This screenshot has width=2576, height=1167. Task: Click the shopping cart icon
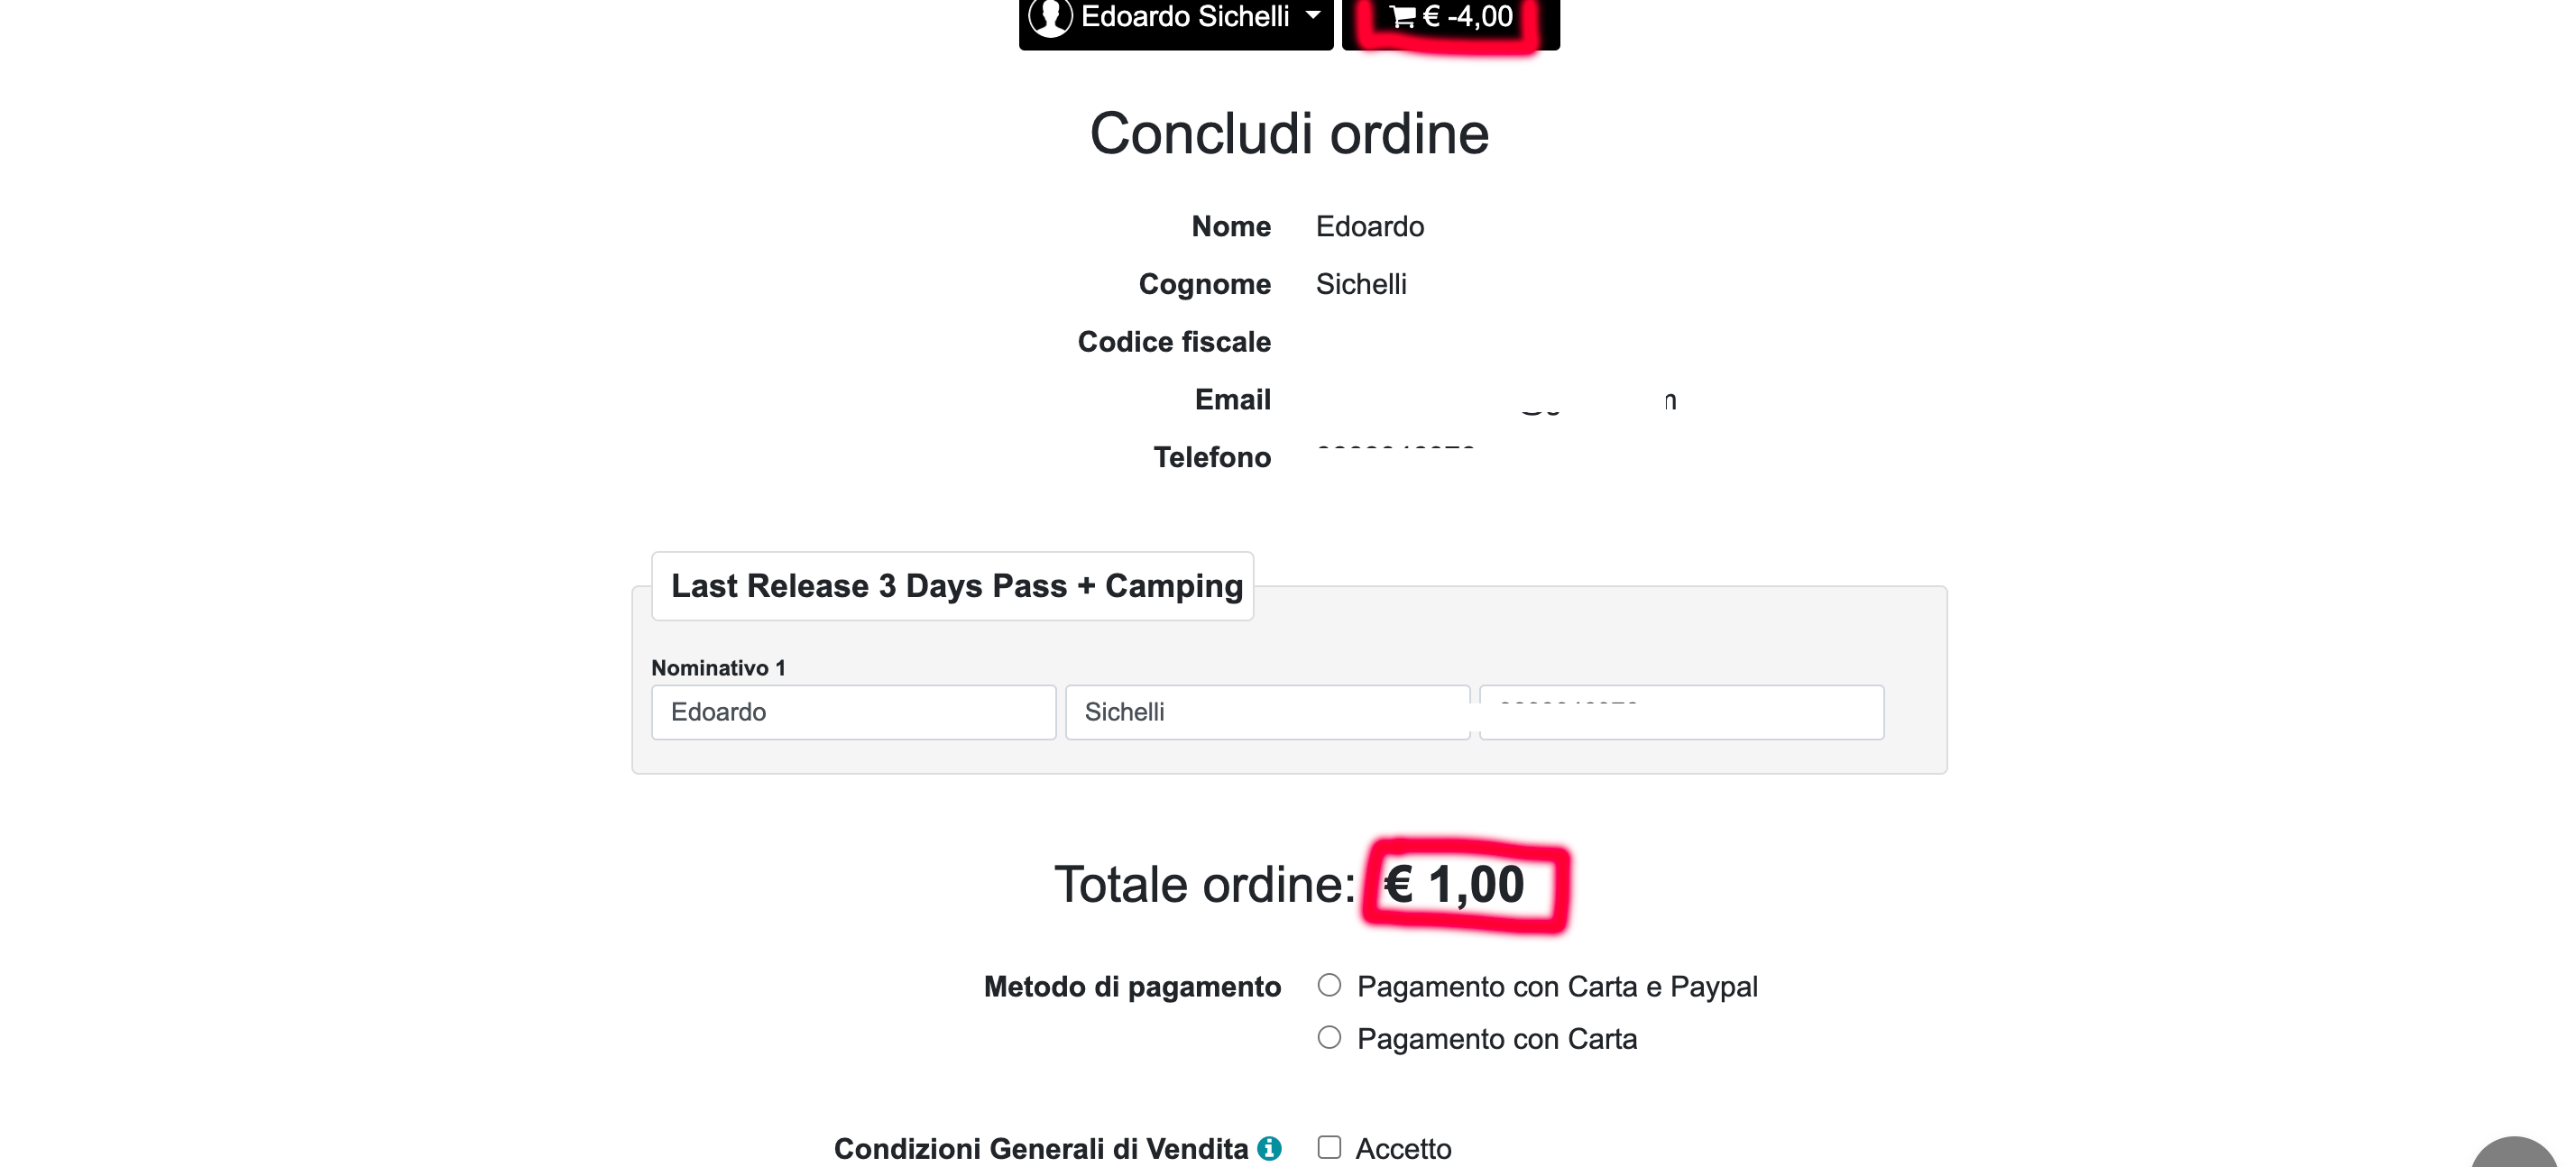pos(1402,16)
